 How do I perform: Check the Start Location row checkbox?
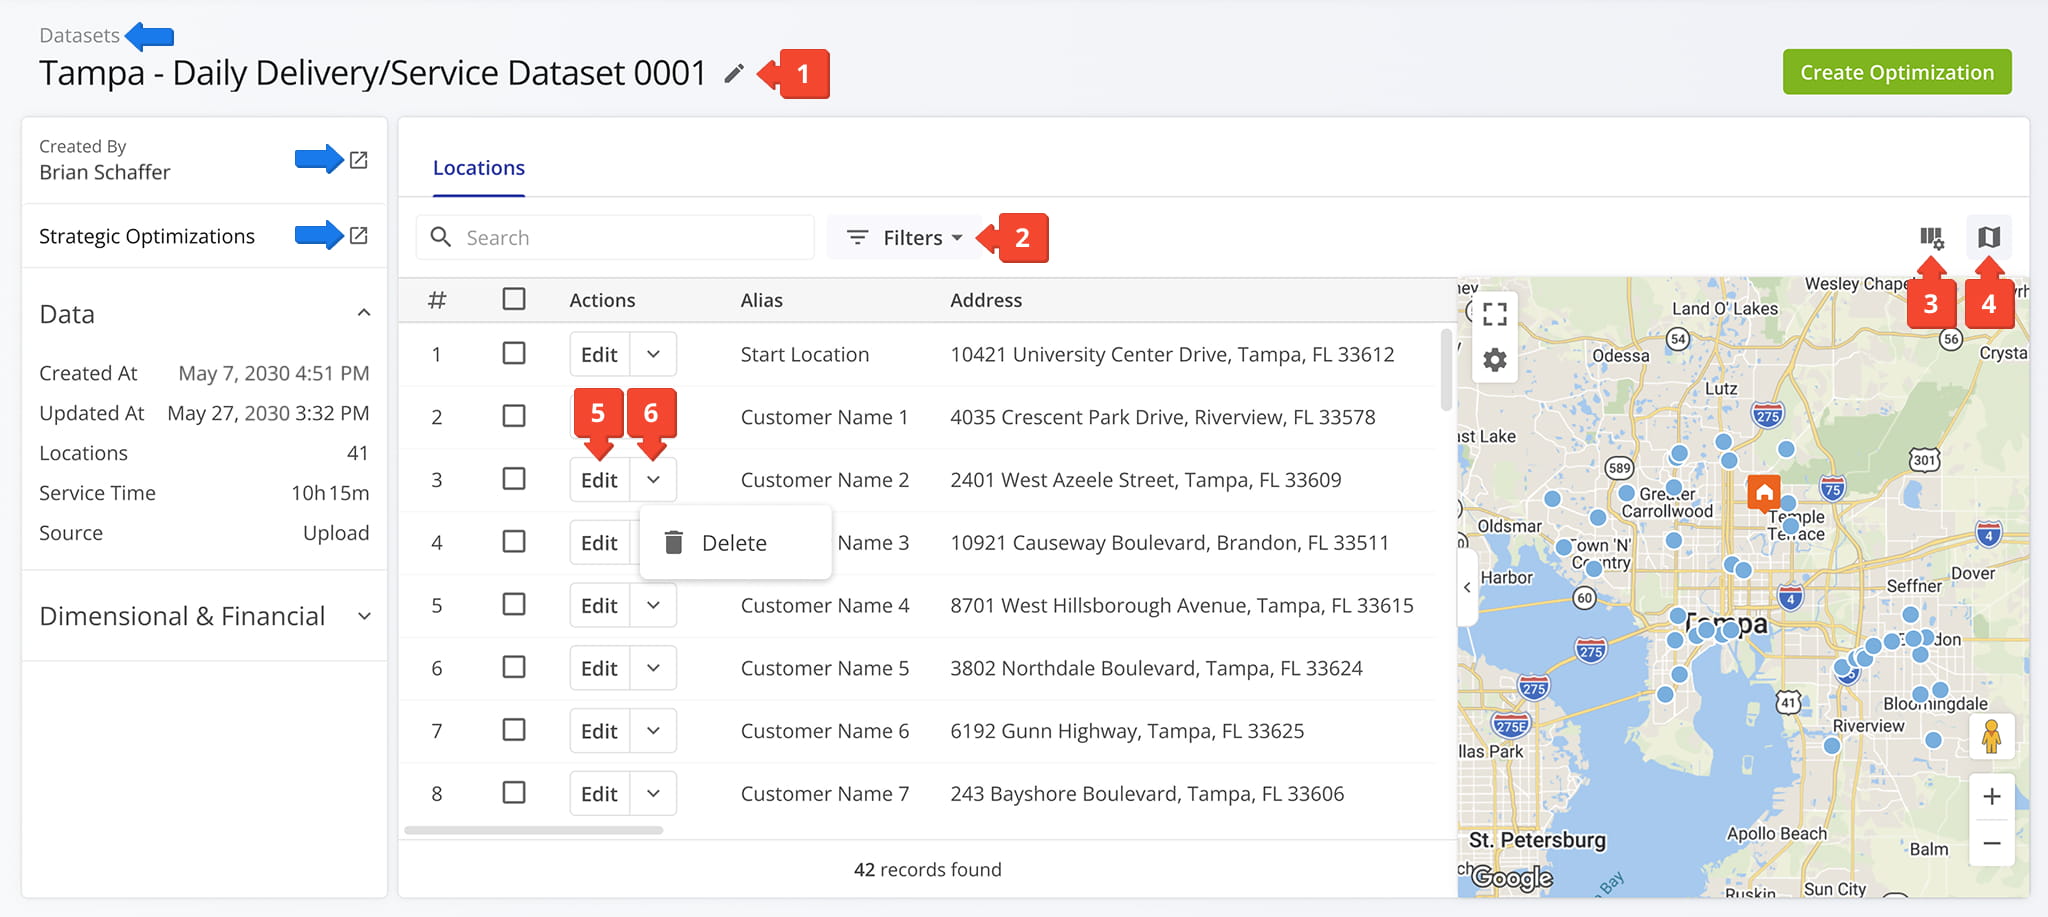[x=514, y=353]
